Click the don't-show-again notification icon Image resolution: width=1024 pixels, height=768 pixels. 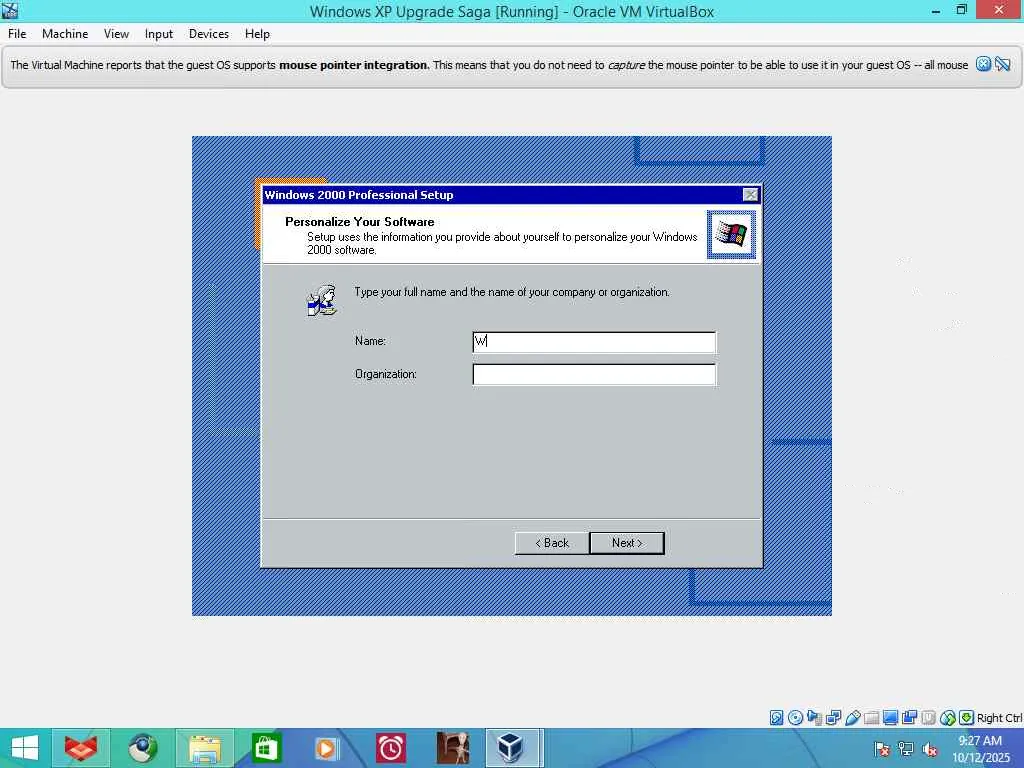tap(1003, 64)
